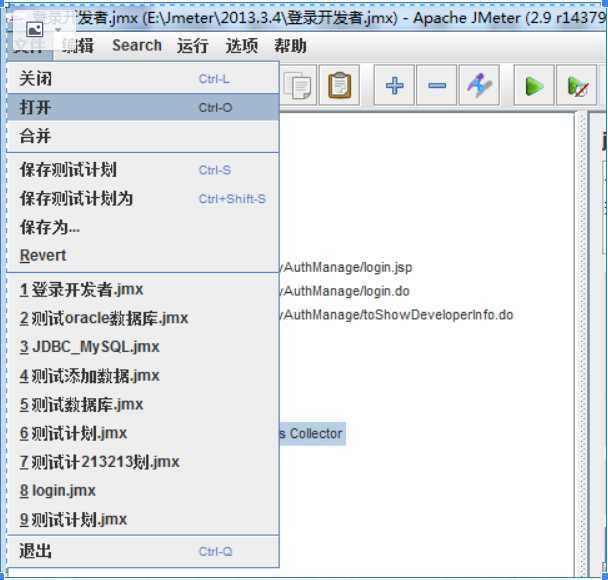This screenshot has height=580, width=608.
Task: Open the 运行 menu
Action: [x=193, y=45]
